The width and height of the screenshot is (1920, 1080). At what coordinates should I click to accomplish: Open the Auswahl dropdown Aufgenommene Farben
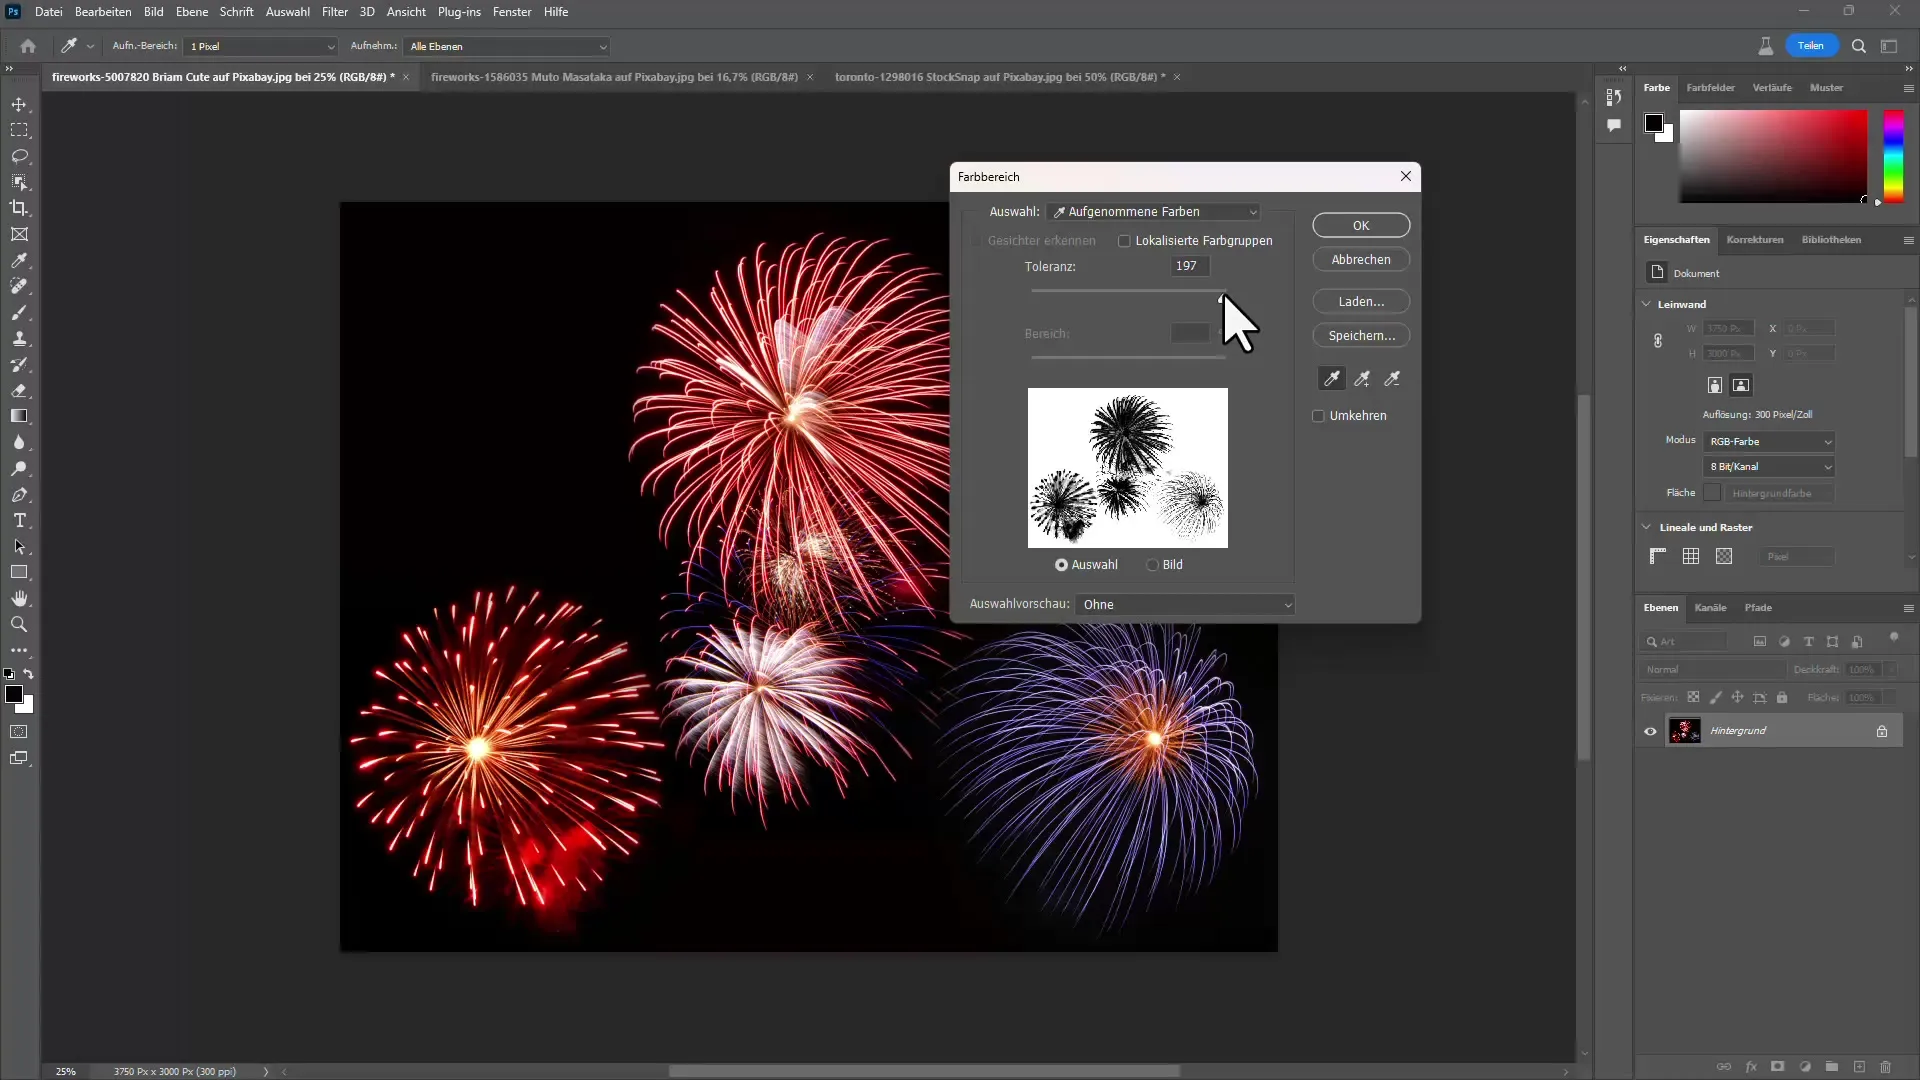tap(1153, 212)
